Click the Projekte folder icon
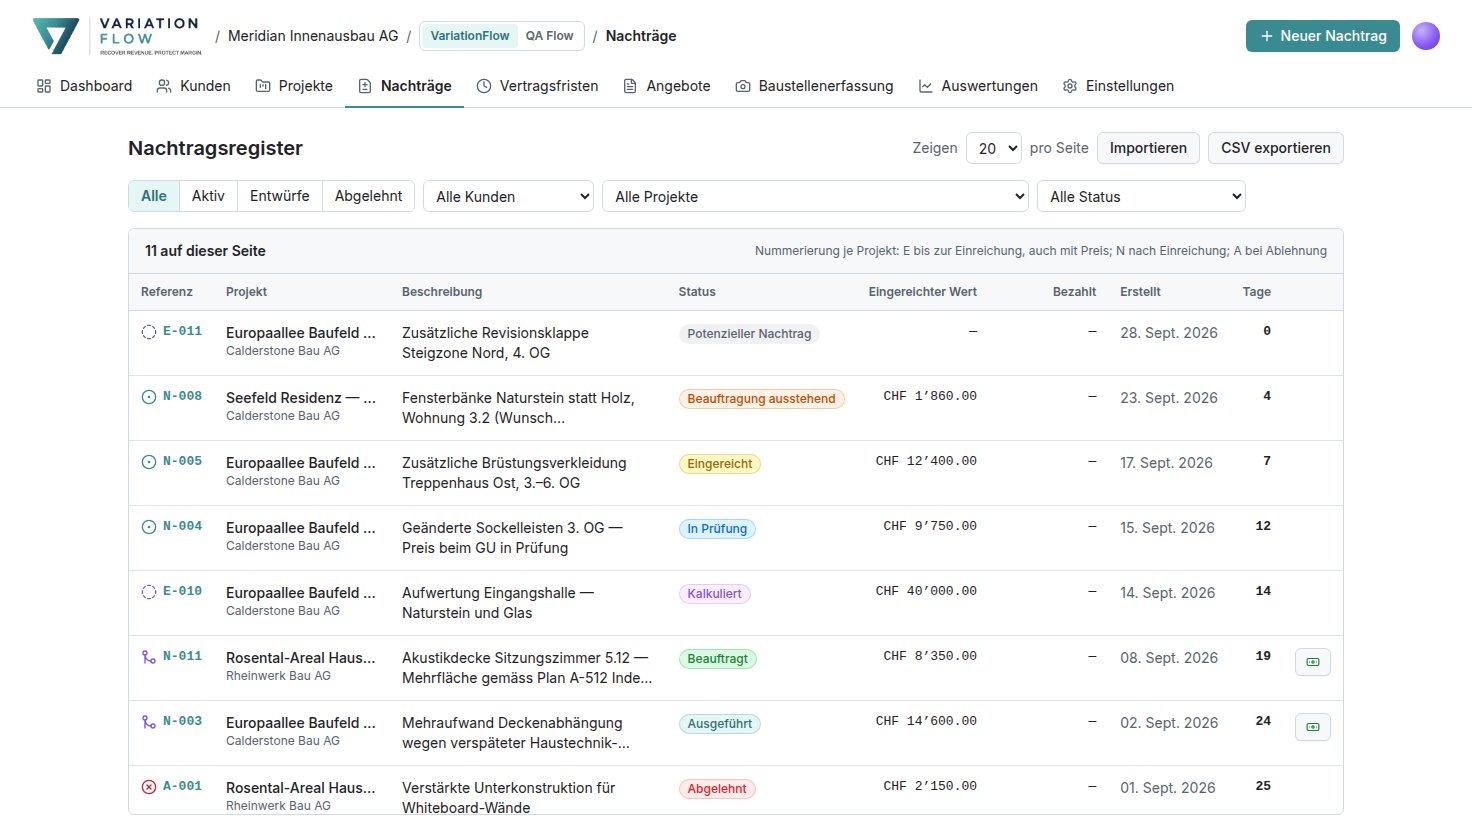 pyautogui.click(x=263, y=86)
